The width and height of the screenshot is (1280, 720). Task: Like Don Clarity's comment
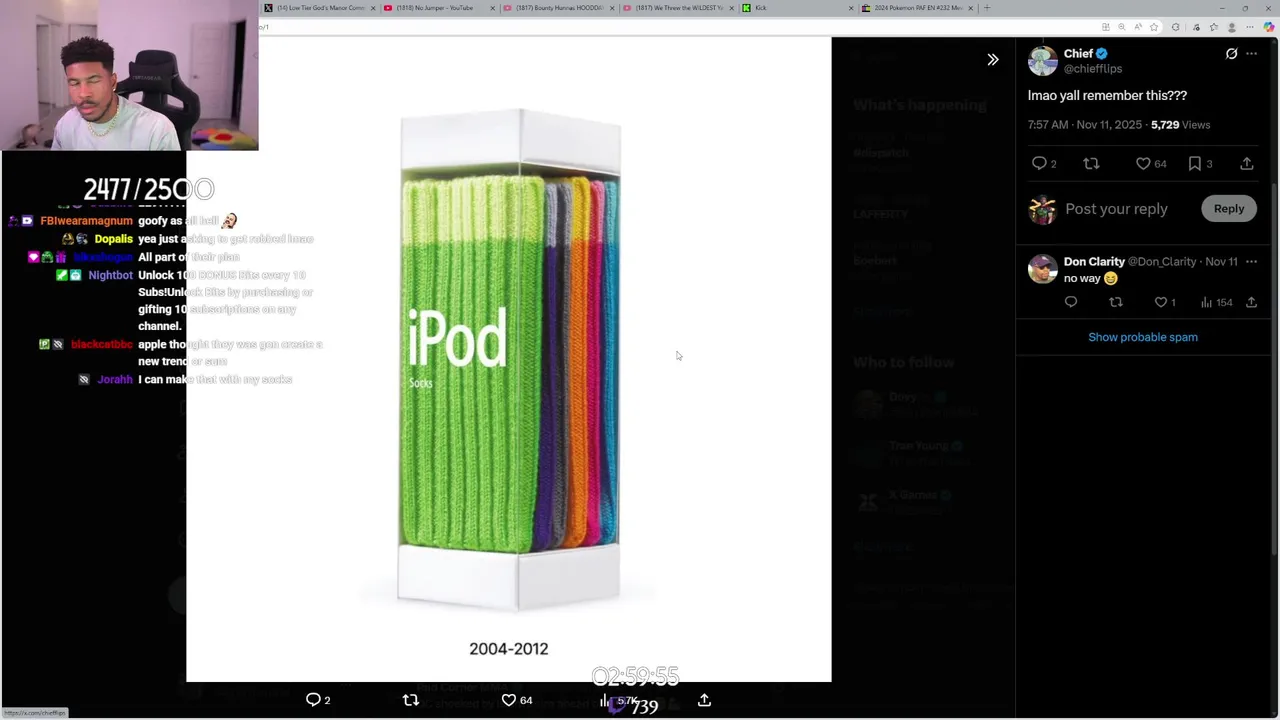click(x=1165, y=302)
